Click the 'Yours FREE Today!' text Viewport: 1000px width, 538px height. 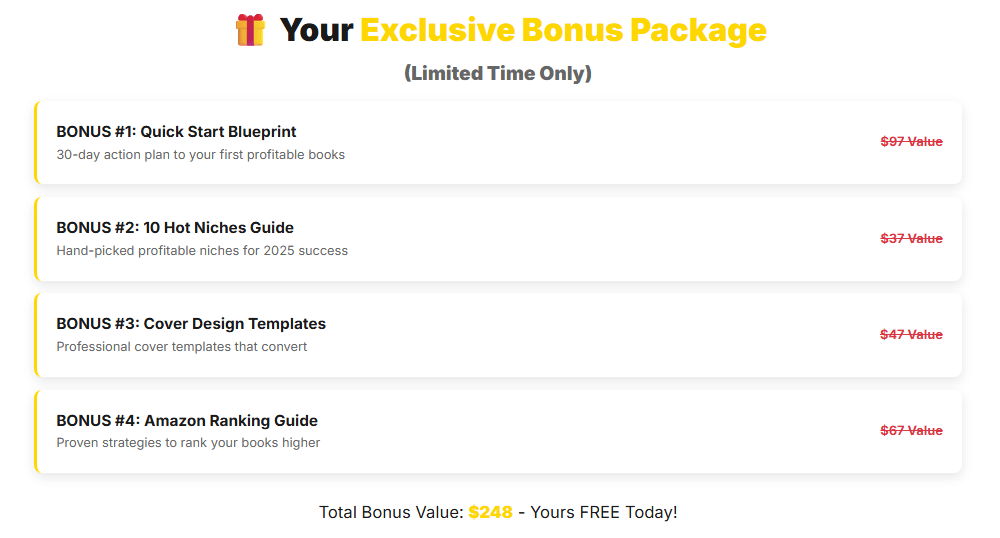[604, 512]
